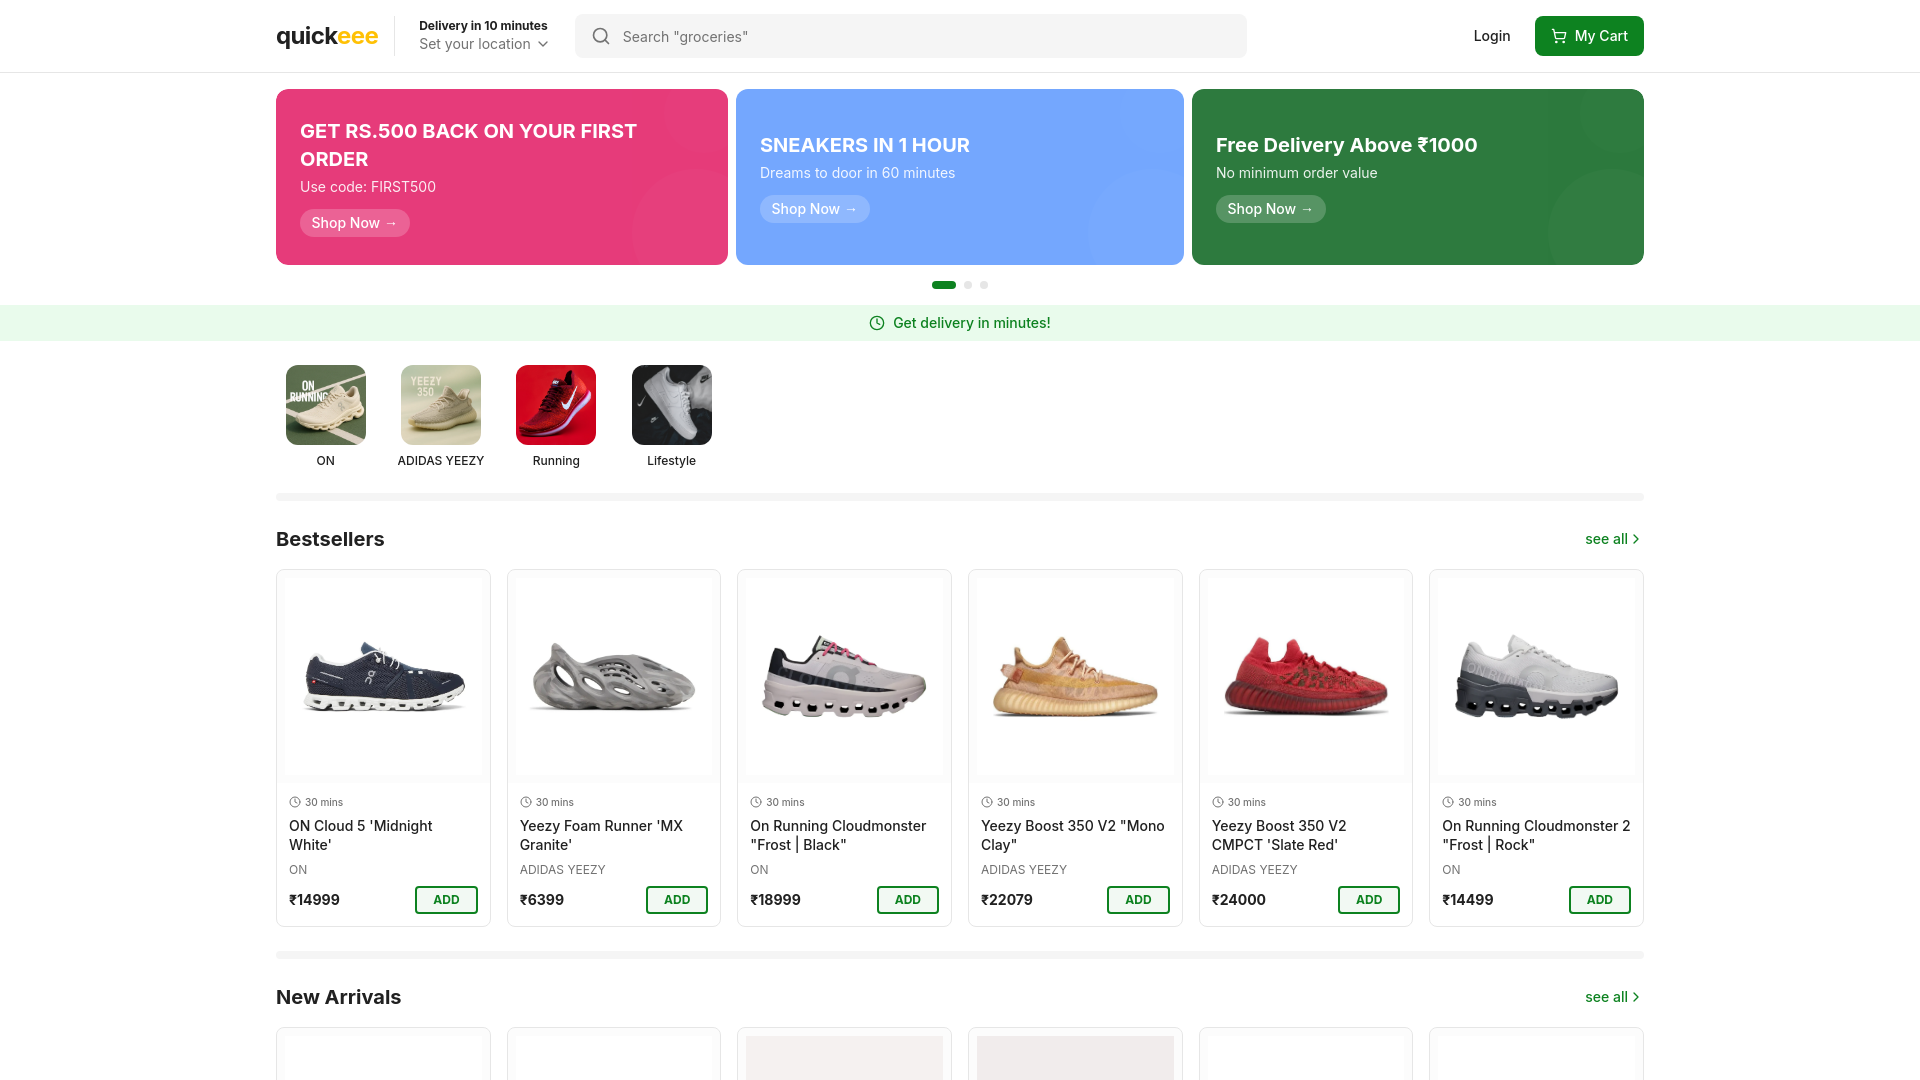Open My Cart
The image size is (1920, 1080).
(1588, 36)
